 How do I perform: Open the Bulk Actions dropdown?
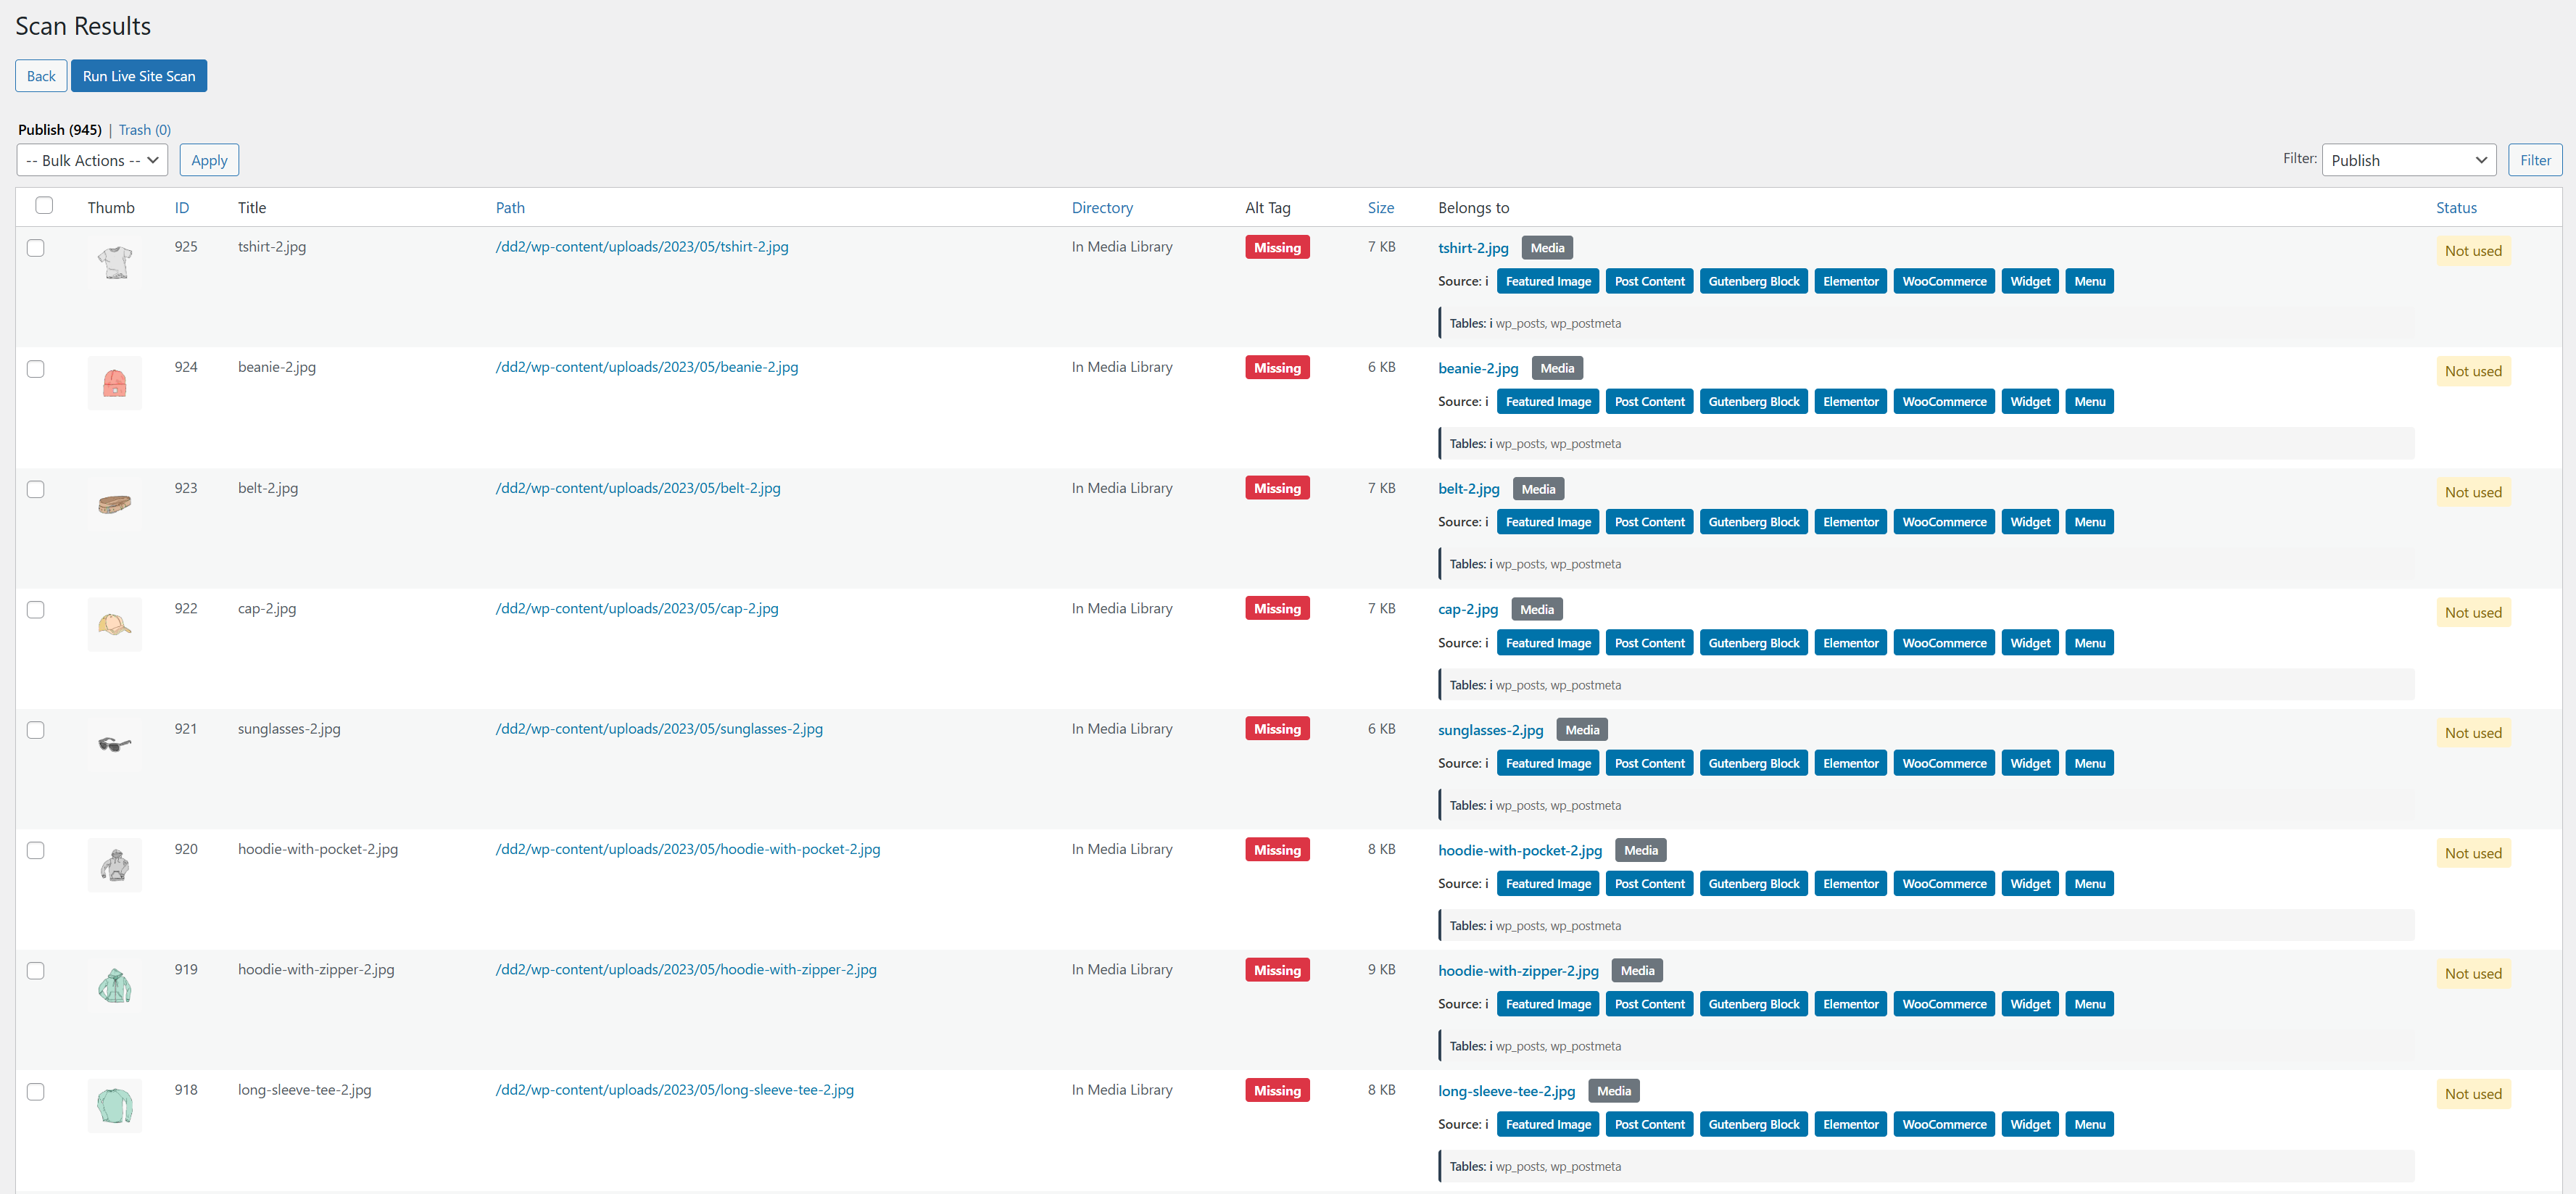pos(92,160)
